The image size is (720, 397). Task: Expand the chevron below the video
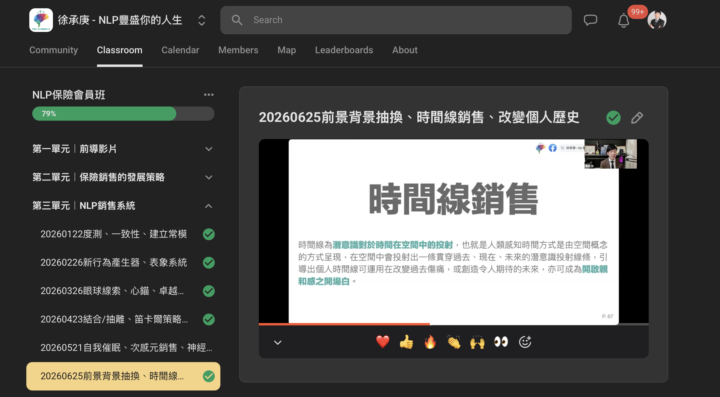pos(278,342)
